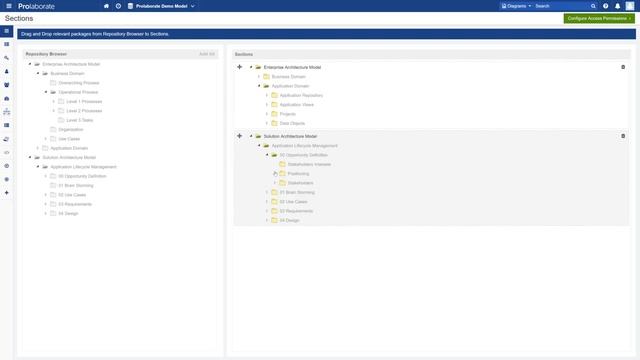Viewport: 640px width, 360px height.
Task: Expand Stakeholders folder in Sections panel
Action: coord(275,183)
